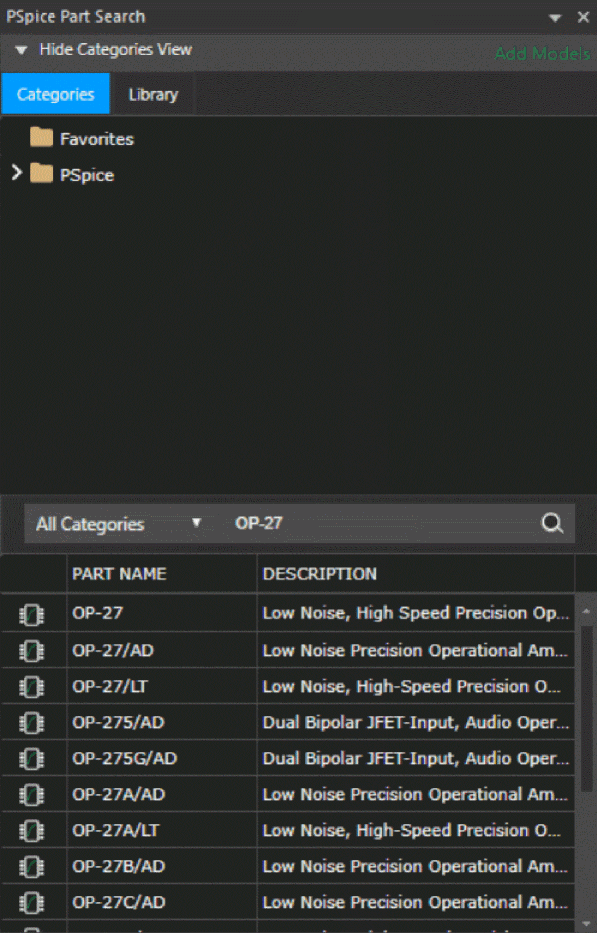The height and width of the screenshot is (933, 597).
Task: Click the OP-27 search input field
Action: (x=384, y=524)
